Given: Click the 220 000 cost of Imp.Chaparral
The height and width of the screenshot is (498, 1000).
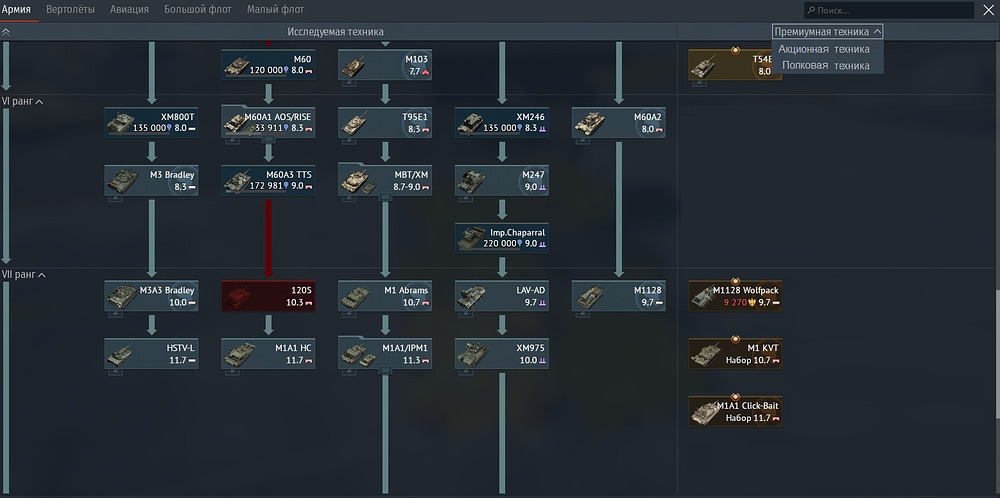Looking at the screenshot, I should pyautogui.click(x=503, y=244).
